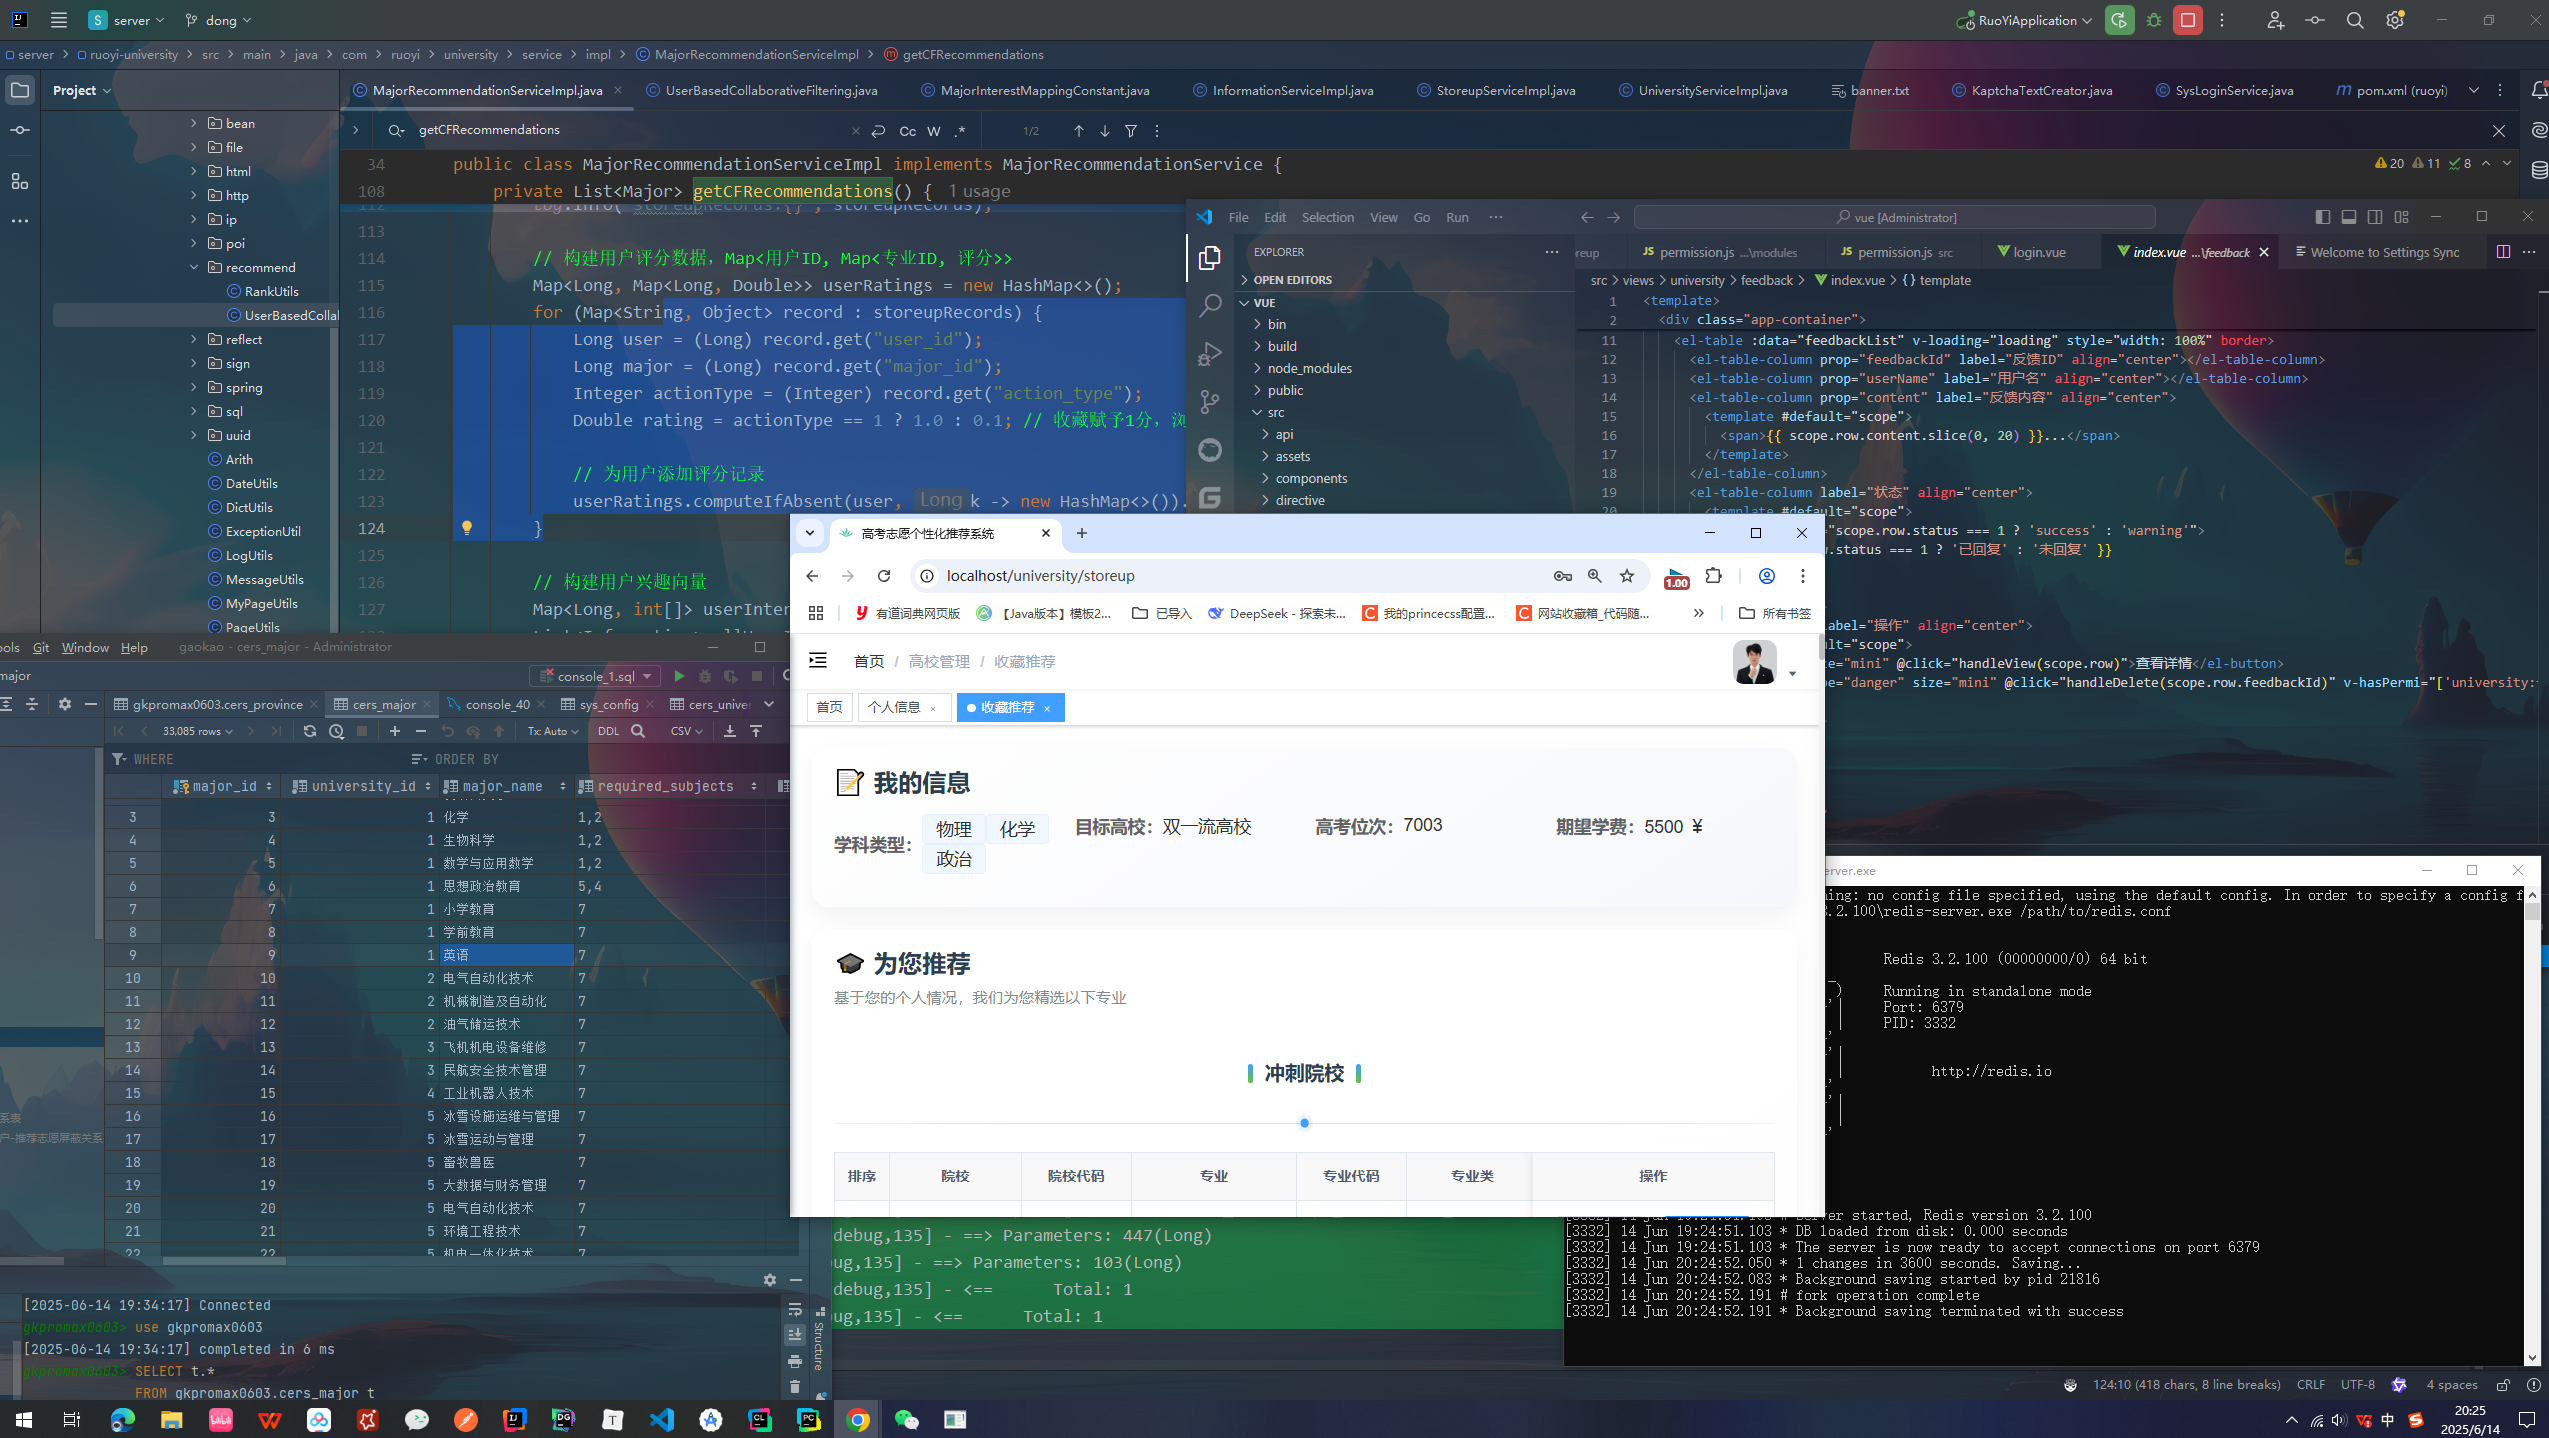Click the IntelliJ Debug bug icon
Screen dimensions: 2549x1438
point(2154,20)
